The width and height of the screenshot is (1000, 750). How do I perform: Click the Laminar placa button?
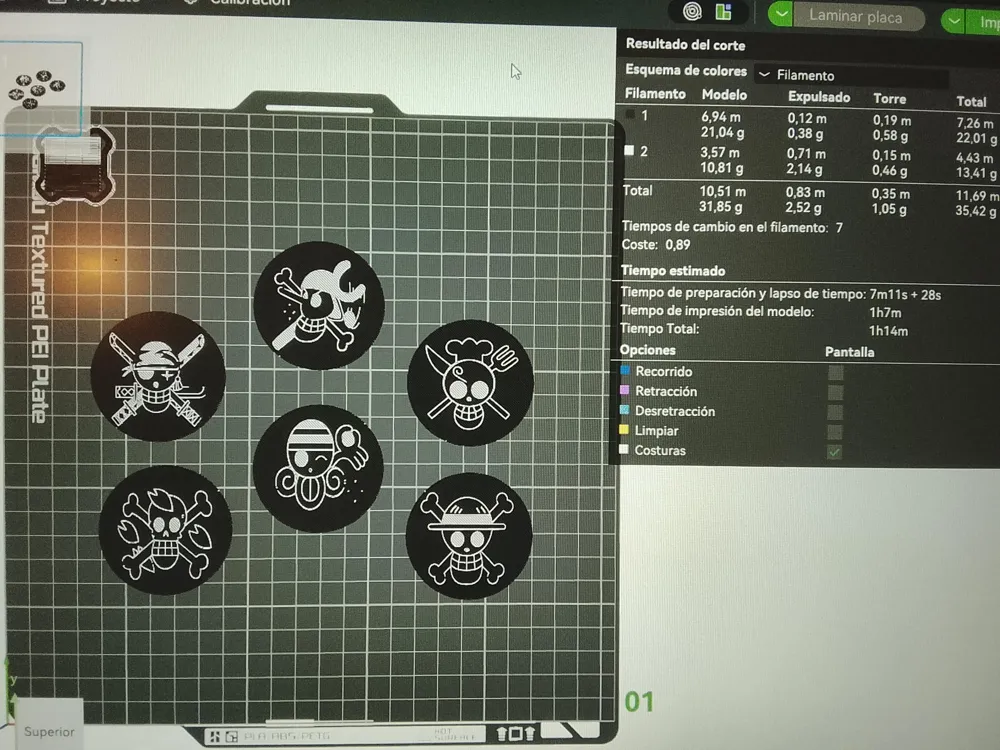[x=857, y=16]
